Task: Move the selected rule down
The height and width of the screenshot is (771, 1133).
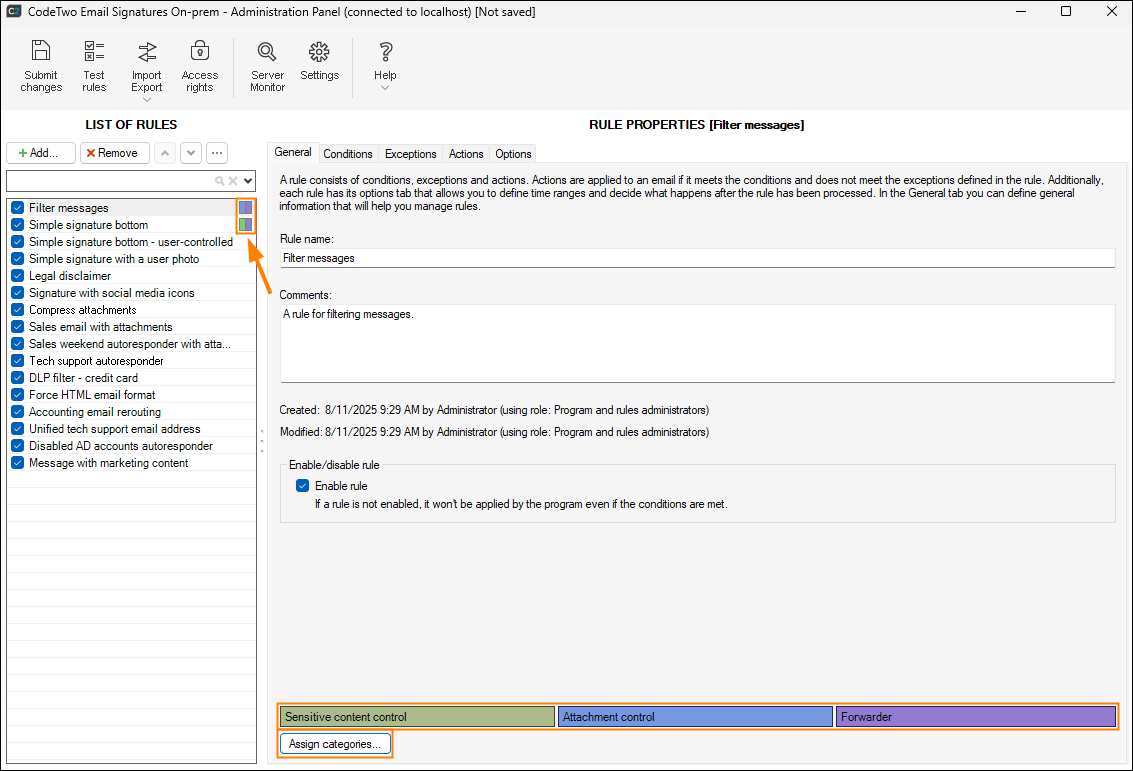Action: [x=190, y=153]
